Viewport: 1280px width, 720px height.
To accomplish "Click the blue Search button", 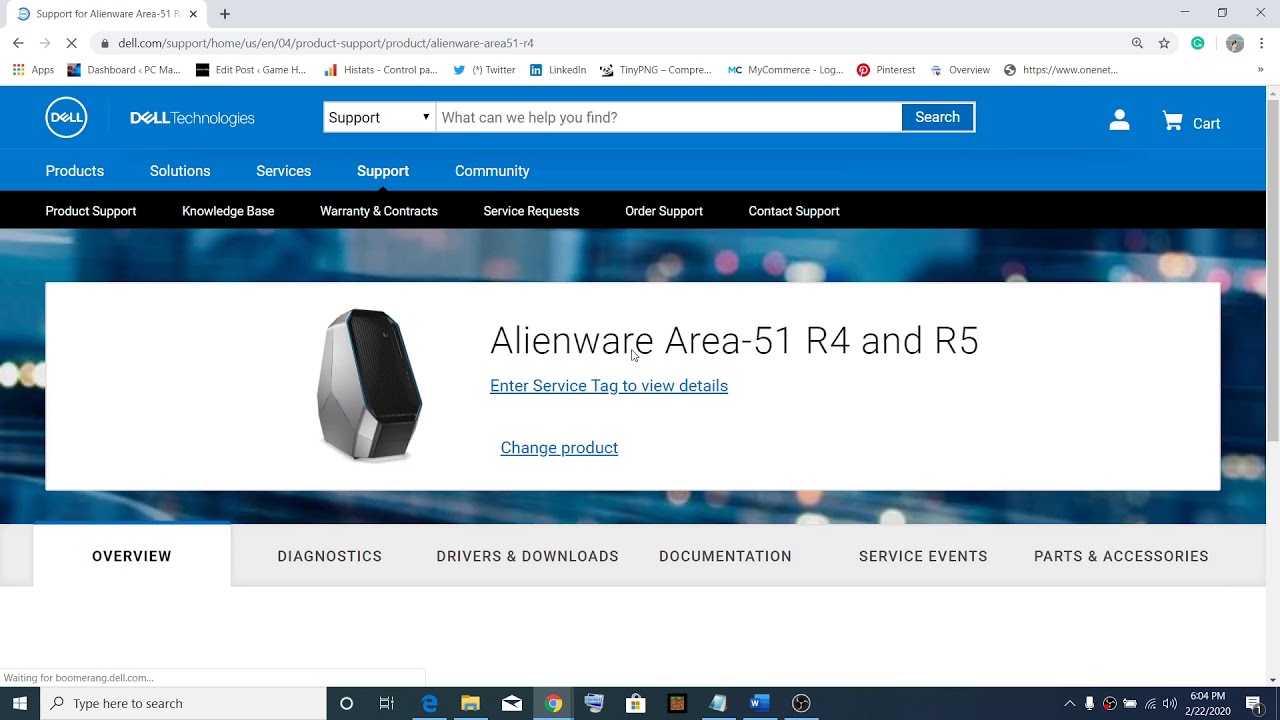I will click(x=937, y=117).
